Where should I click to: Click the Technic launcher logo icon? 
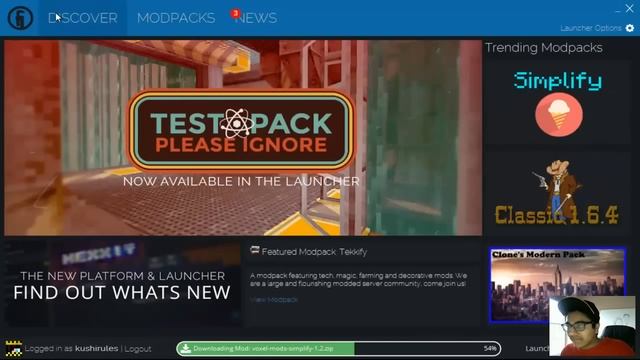click(20, 18)
